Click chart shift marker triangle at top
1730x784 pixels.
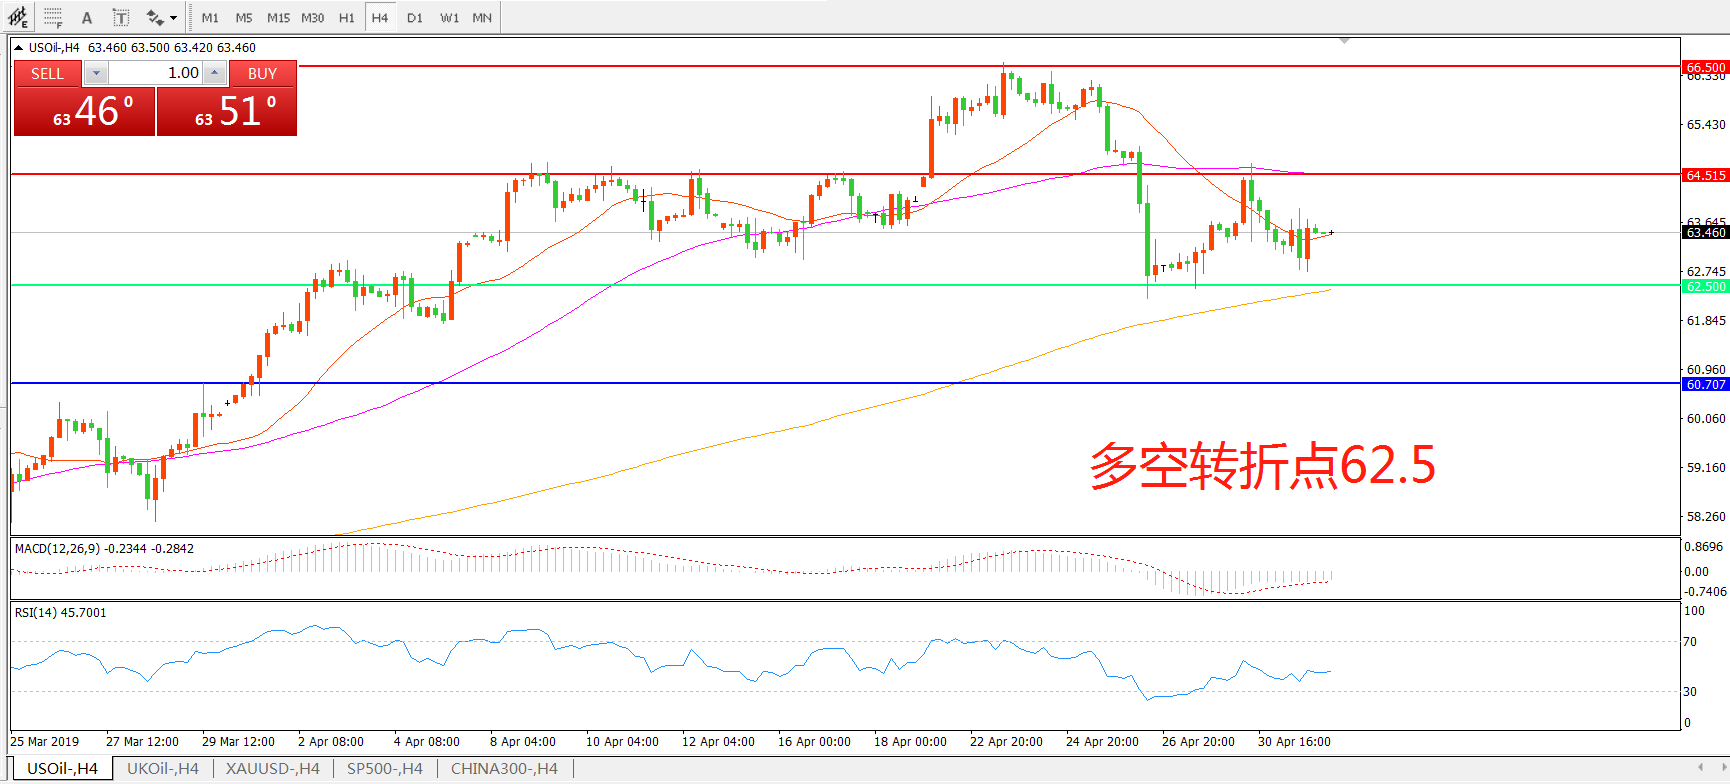(1344, 41)
